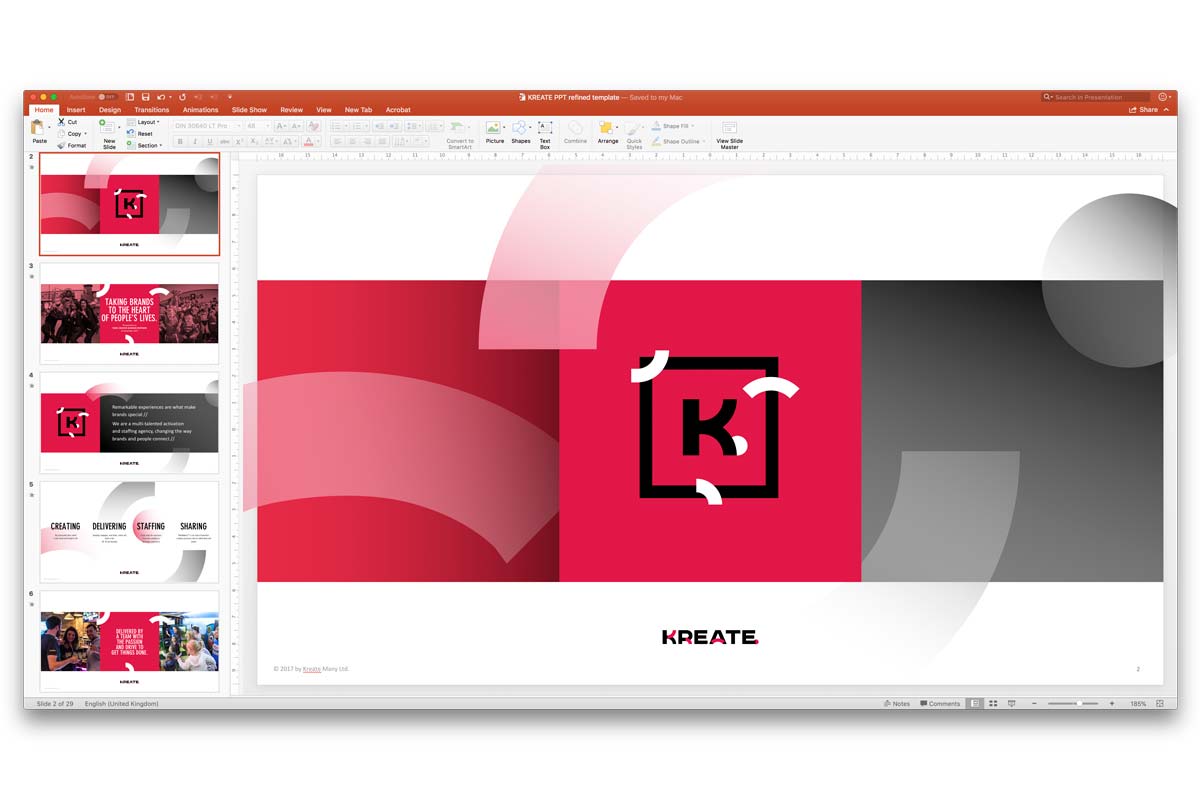Click the Redo icon in title bar
Image resolution: width=1200 pixels, height=800 pixels.
coord(182,97)
